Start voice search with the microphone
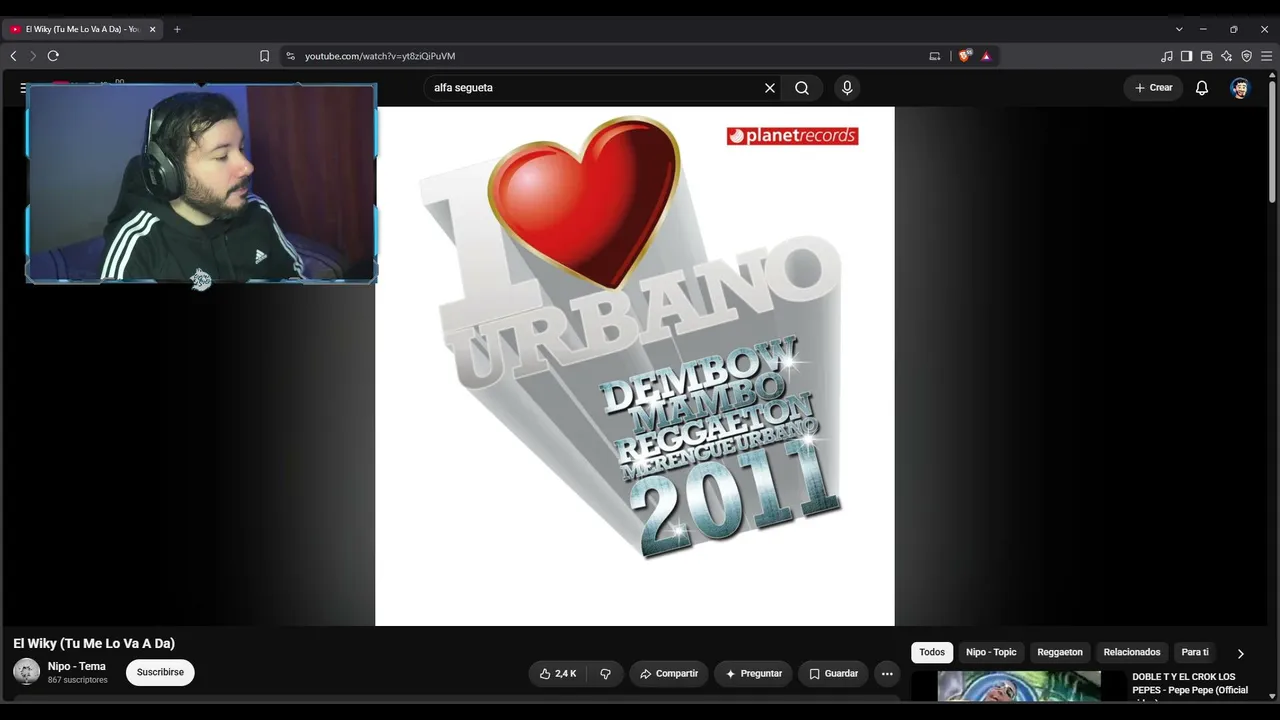1280x720 pixels. [847, 88]
